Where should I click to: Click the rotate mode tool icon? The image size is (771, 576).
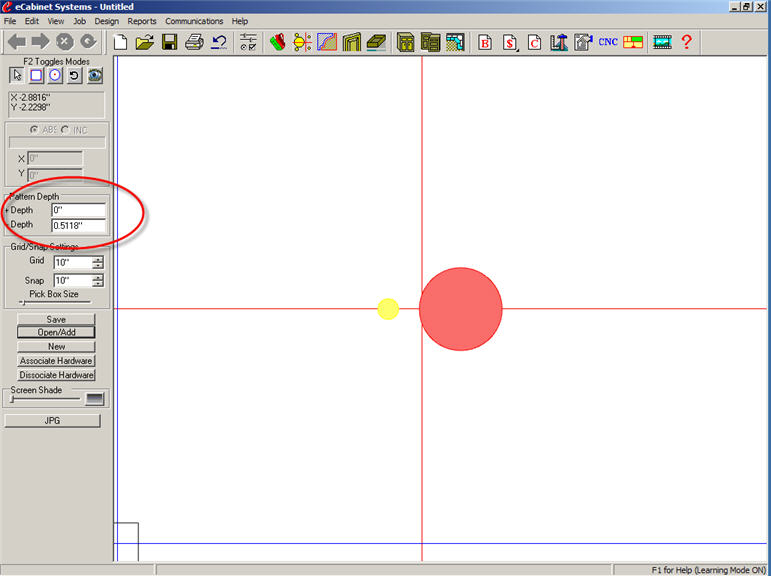click(x=74, y=76)
